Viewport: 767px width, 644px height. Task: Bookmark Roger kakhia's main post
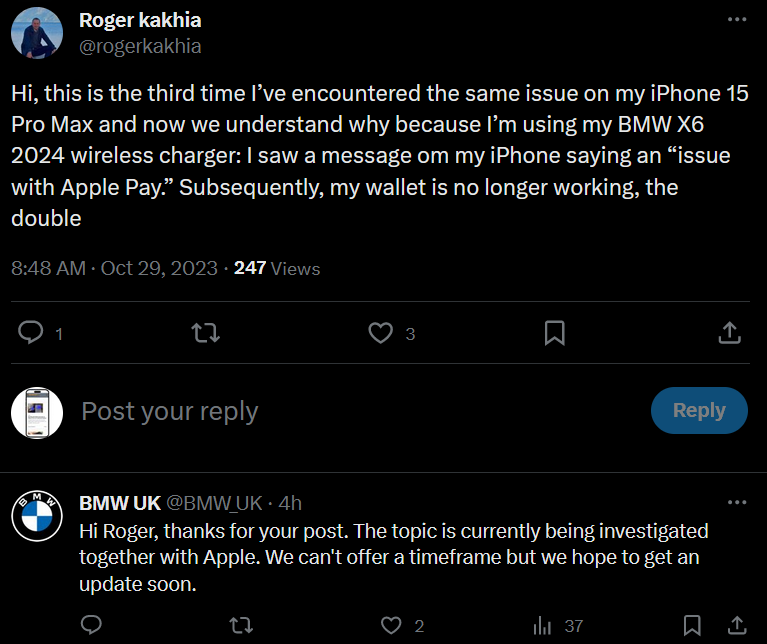coord(555,332)
